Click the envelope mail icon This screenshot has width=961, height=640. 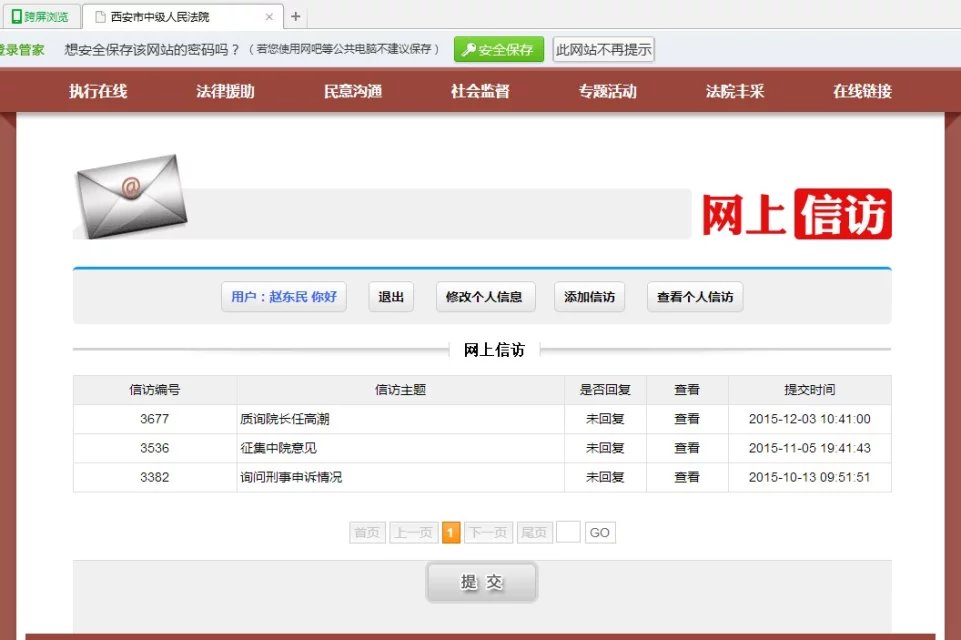click(131, 195)
